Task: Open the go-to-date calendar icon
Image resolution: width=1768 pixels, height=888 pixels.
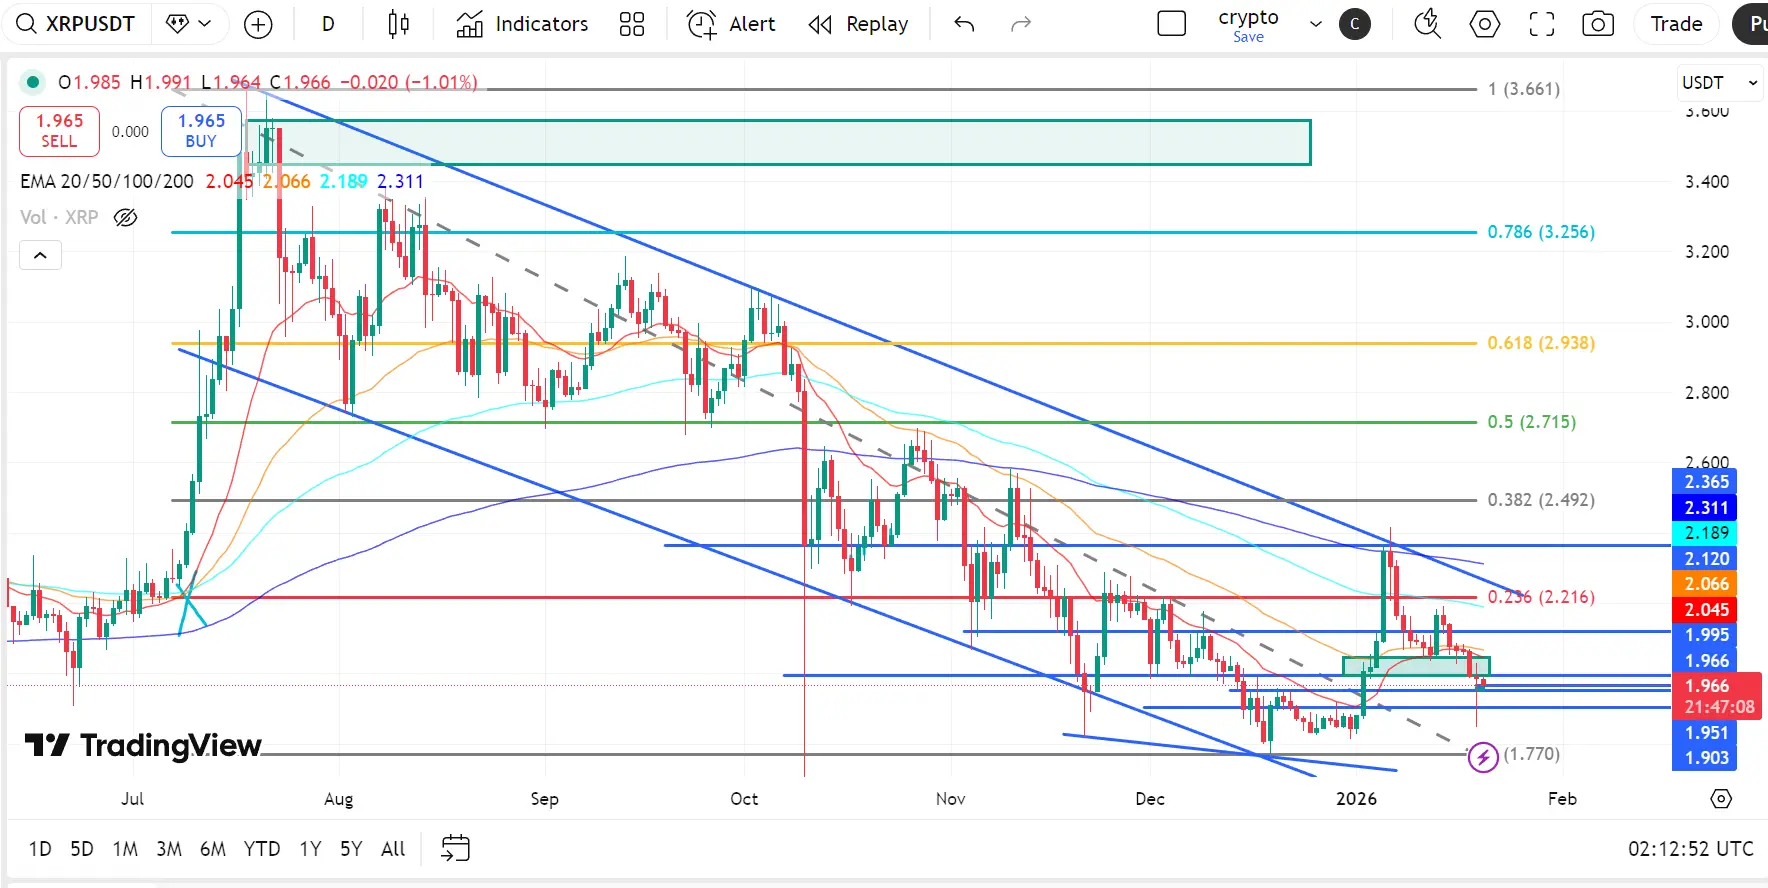Action: click(x=455, y=849)
